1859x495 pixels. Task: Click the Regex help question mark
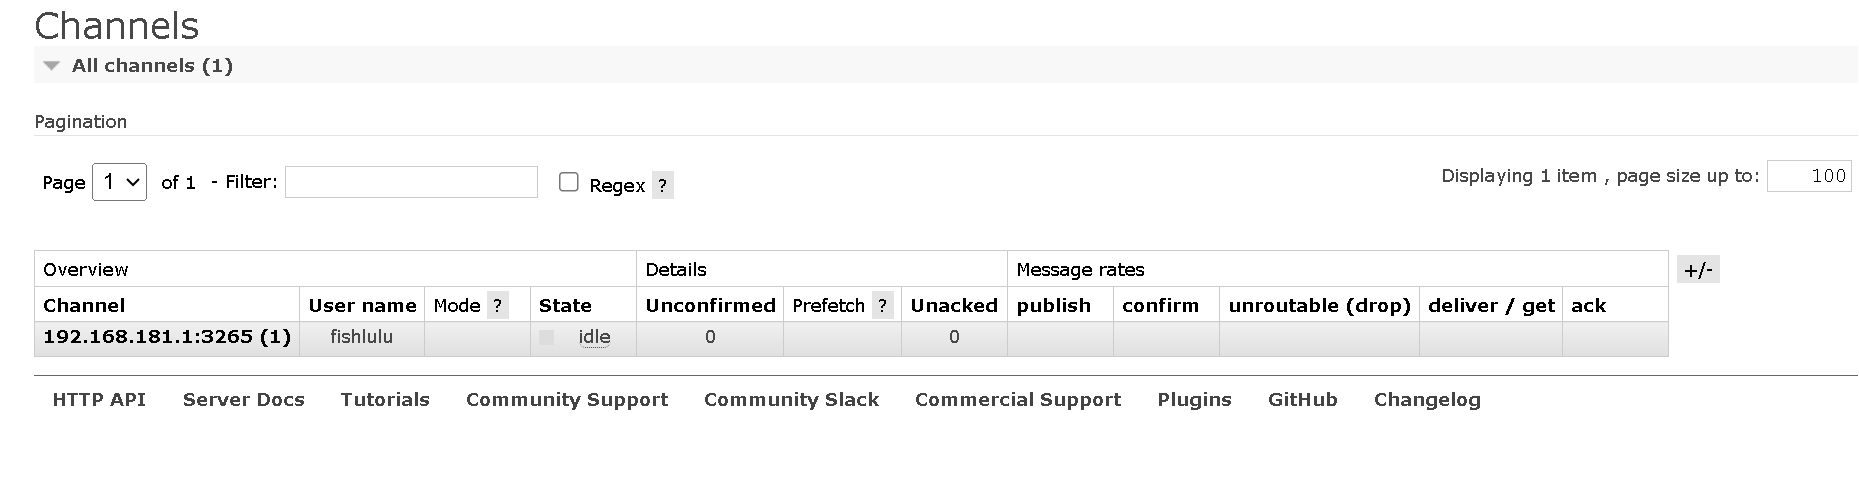(x=662, y=185)
